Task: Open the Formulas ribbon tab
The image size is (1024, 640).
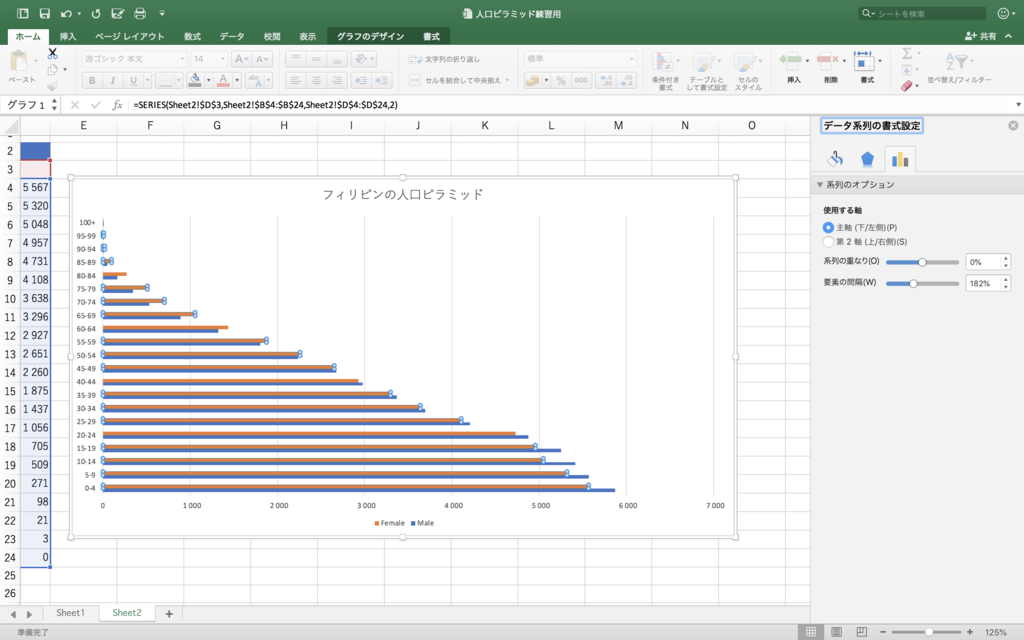Action: pos(192,37)
